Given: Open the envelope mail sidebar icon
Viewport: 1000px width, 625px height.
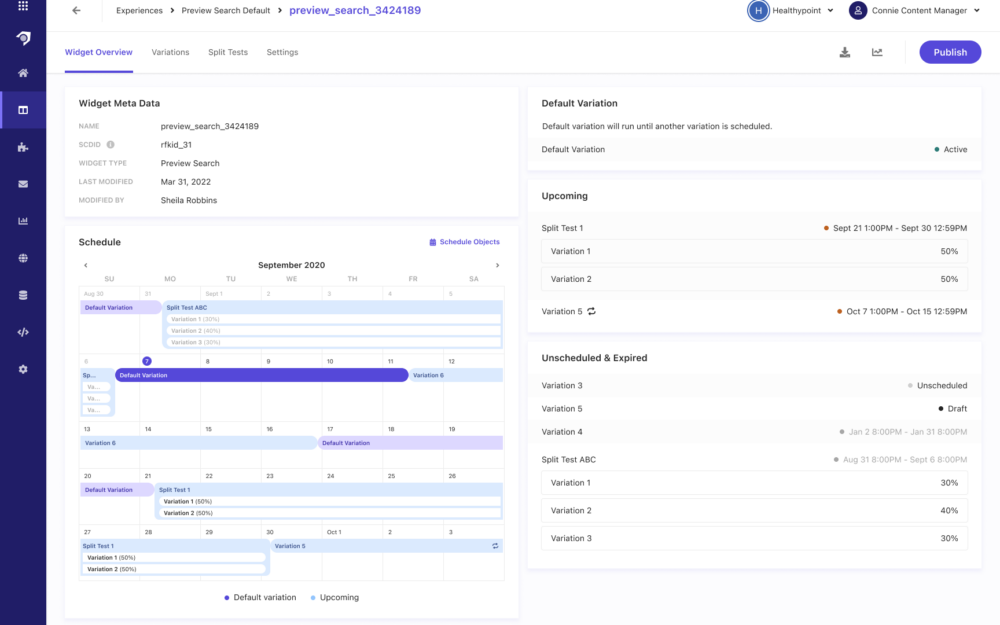Looking at the screenshot, I should pos(23,184).
